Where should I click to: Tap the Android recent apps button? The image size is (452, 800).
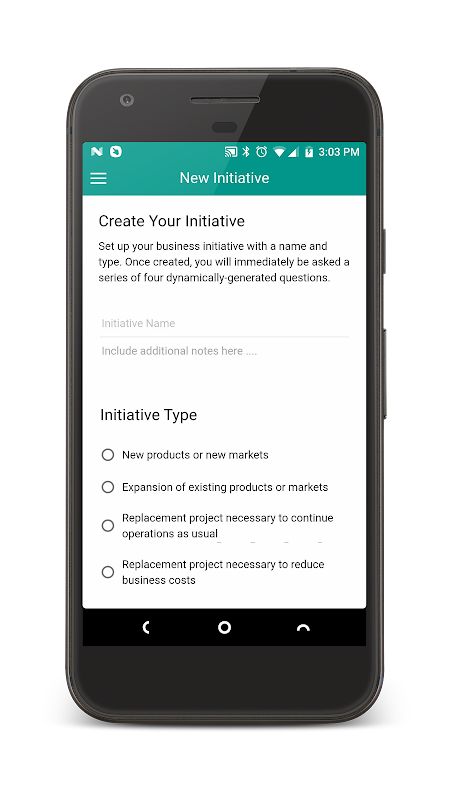[303, 628]
